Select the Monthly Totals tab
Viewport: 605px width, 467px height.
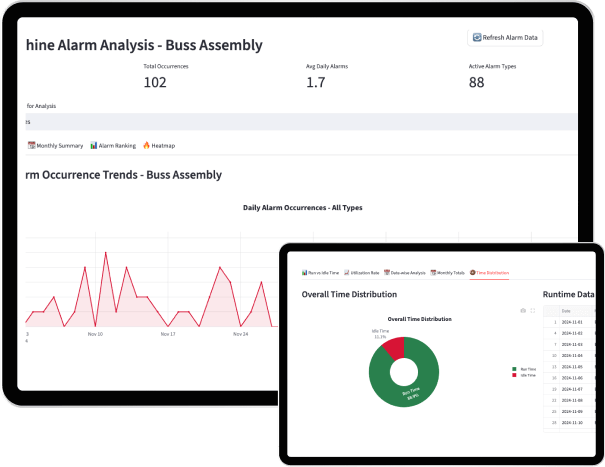coord(450,272)
